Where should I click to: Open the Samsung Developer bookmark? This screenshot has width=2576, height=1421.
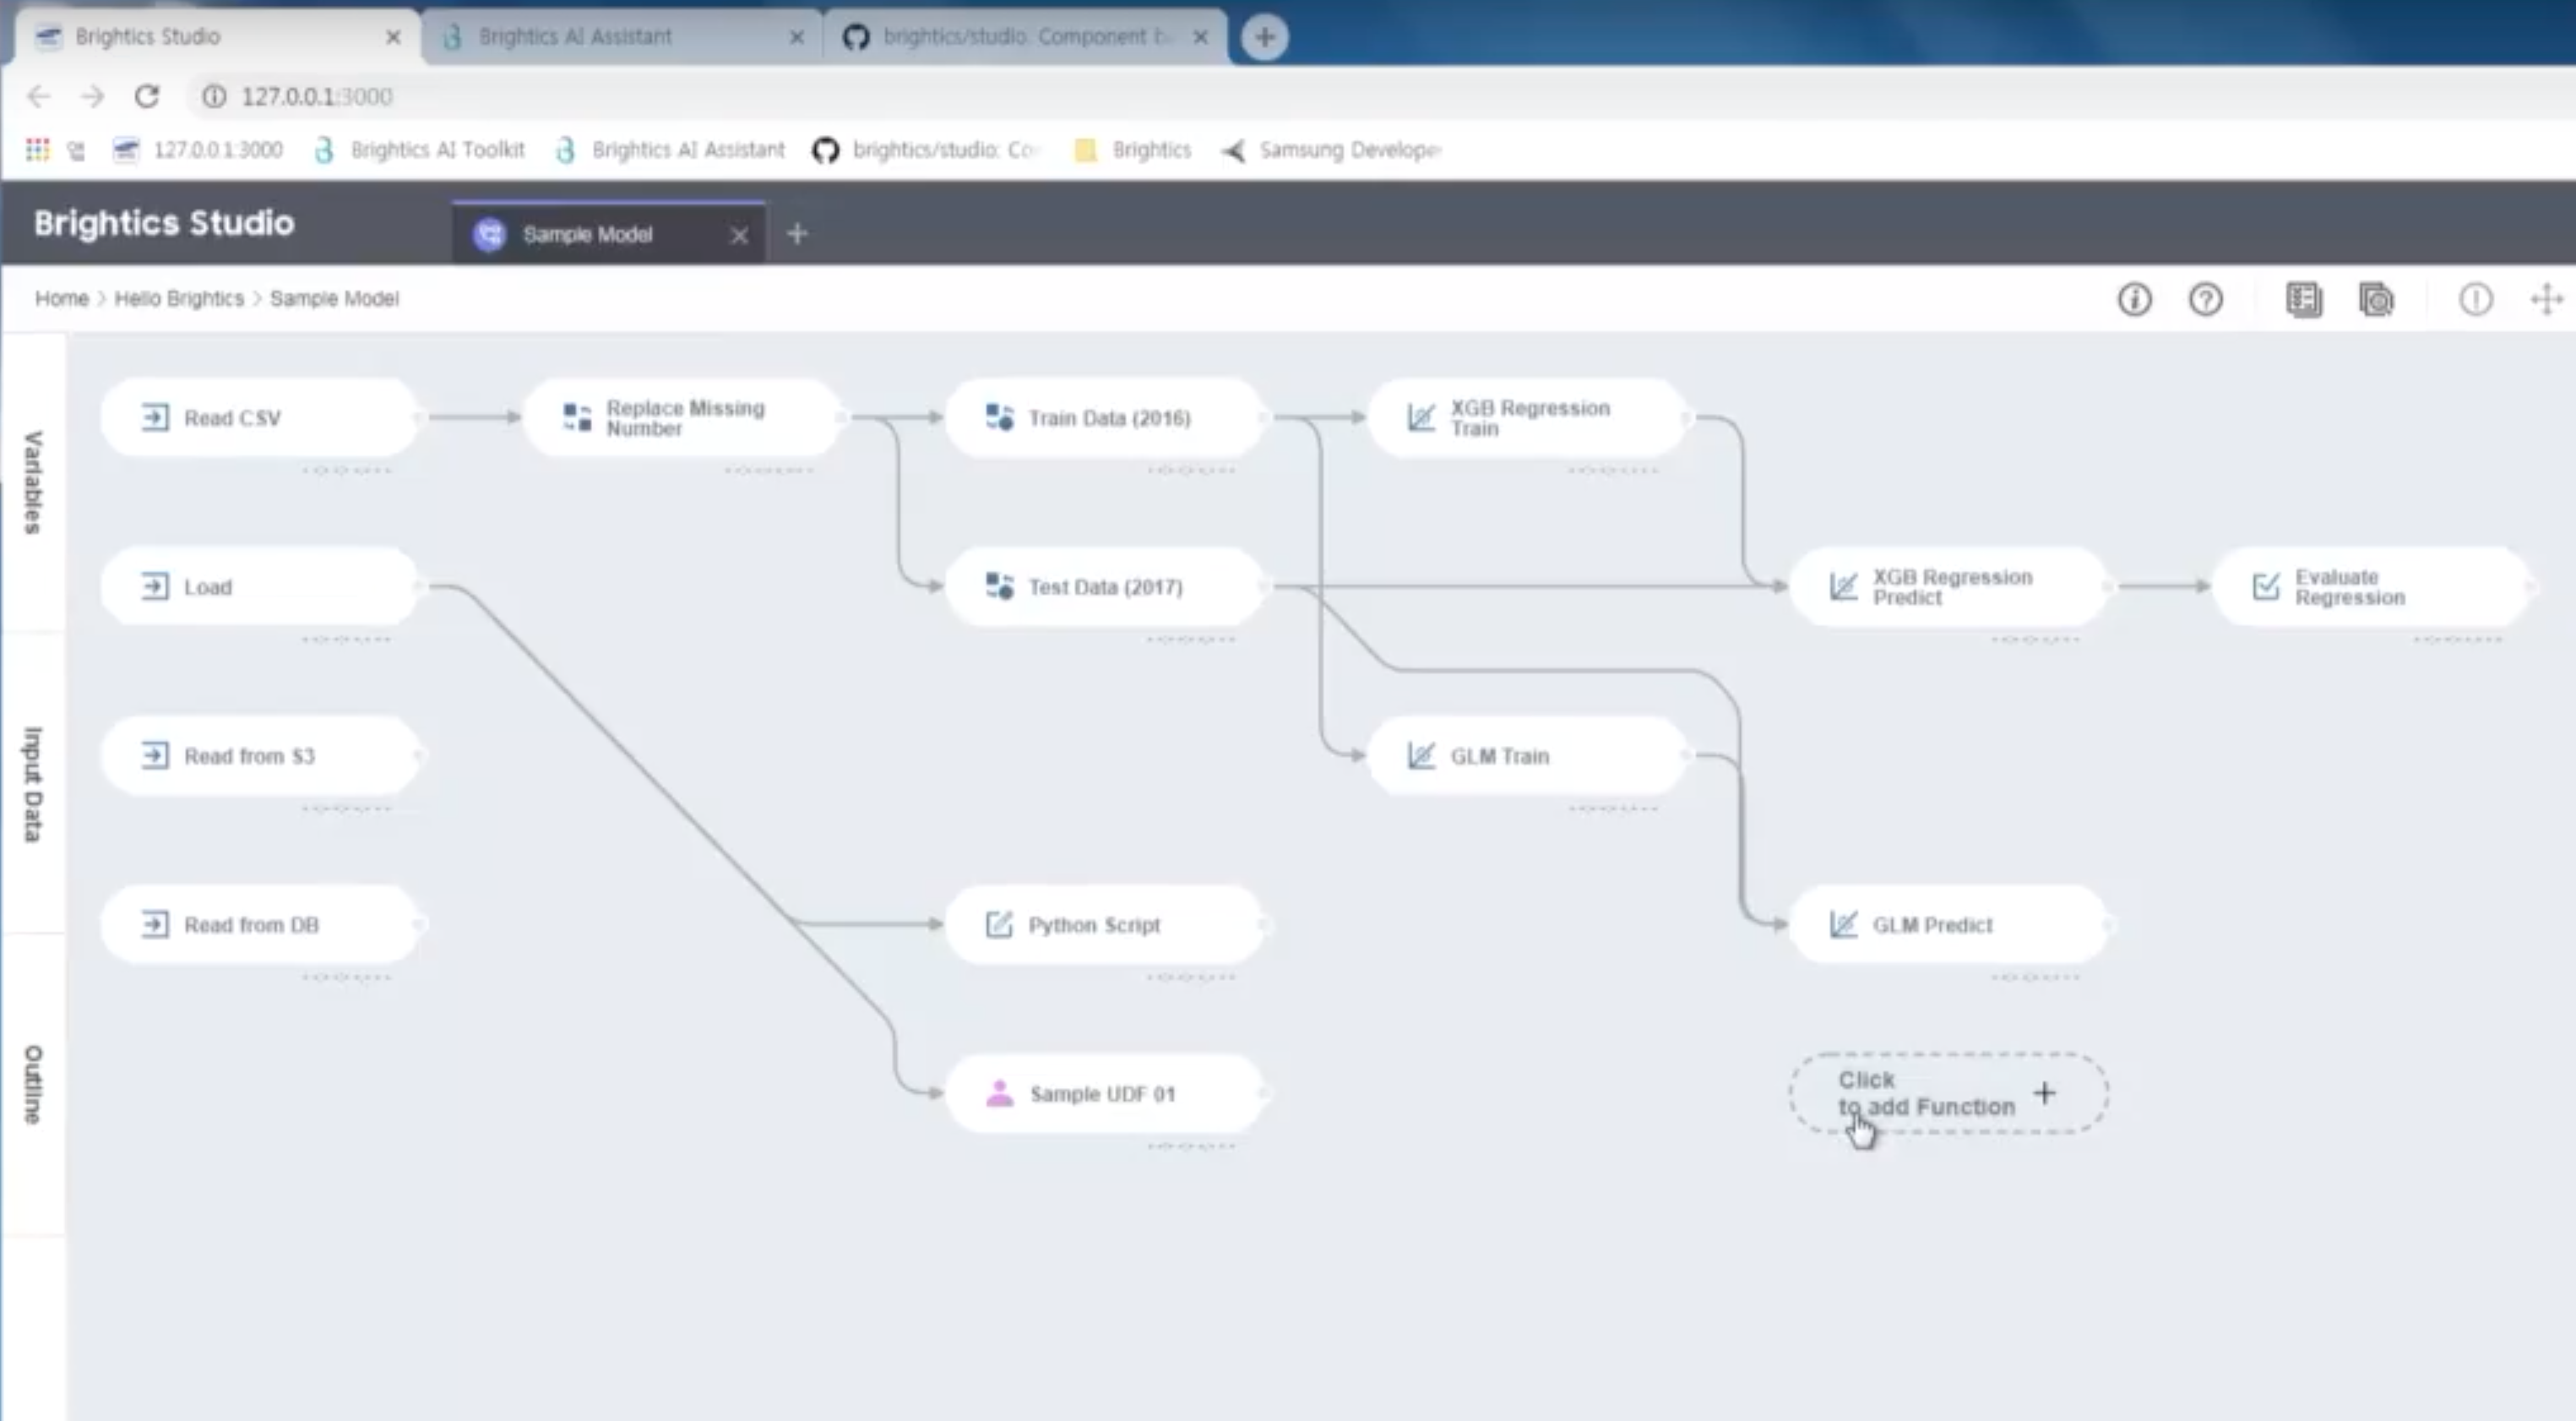pos(1332,150)
